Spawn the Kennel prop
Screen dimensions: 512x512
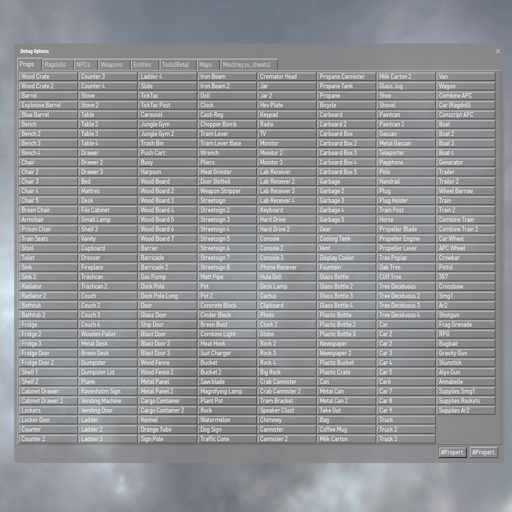[167, 420]
